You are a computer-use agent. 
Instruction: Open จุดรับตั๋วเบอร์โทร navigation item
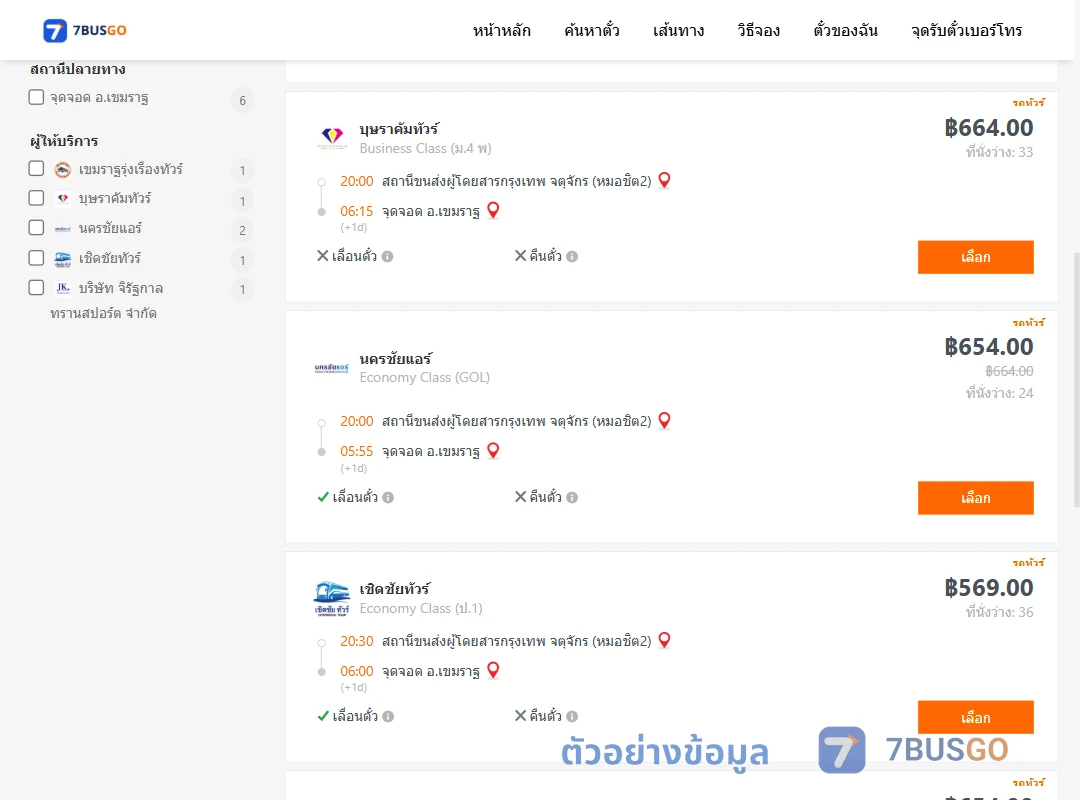966,30
